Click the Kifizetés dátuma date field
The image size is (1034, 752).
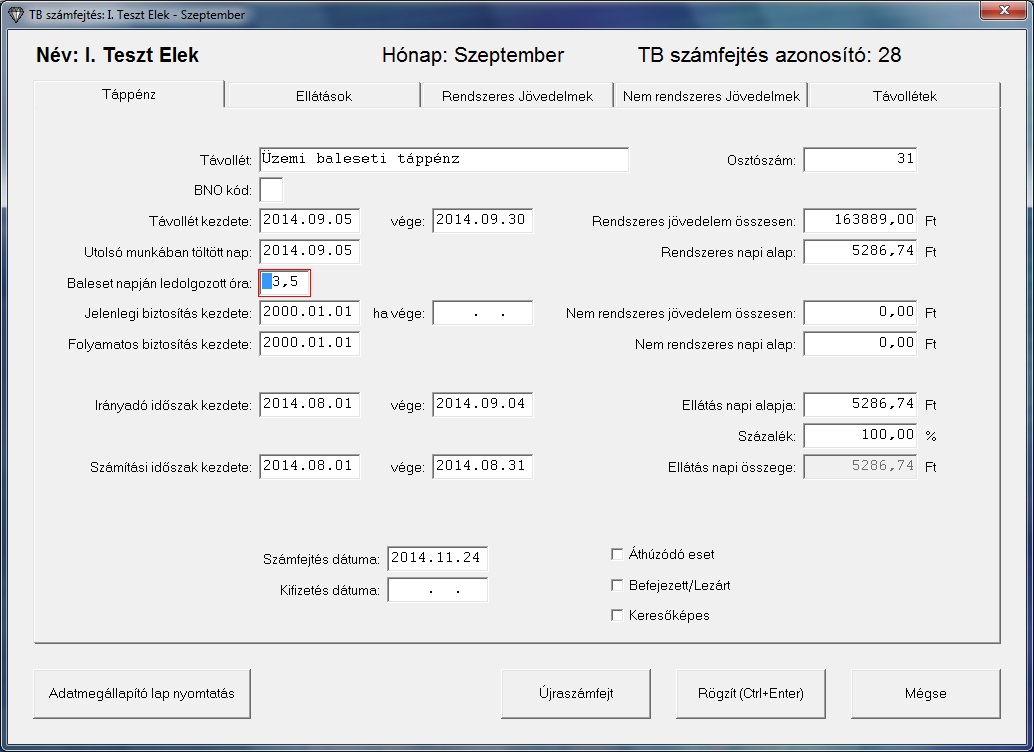[x=438, y=590]
